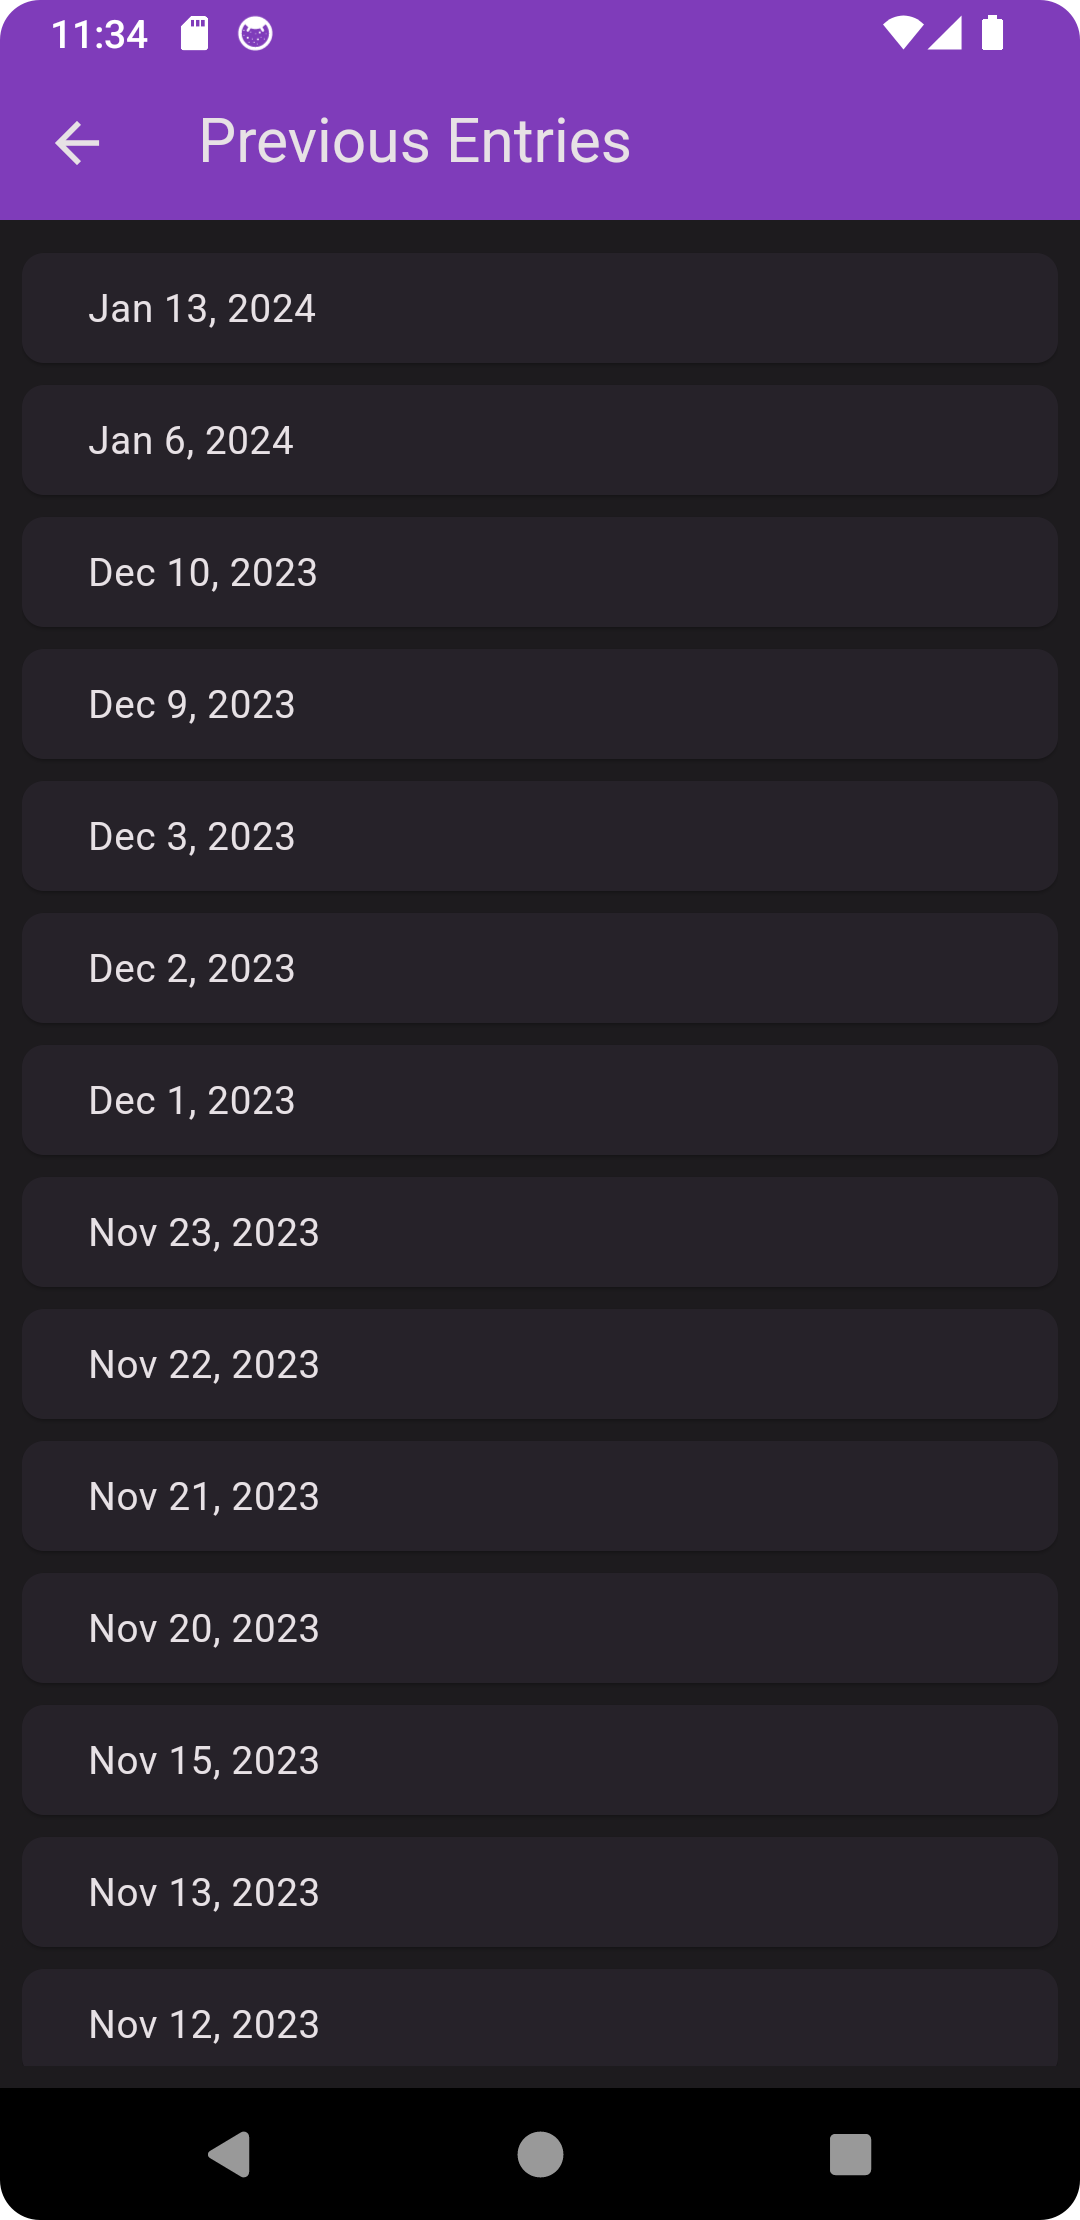View the Dec 9, 2023 entry
The width and height of the screenshot is (1080, 2220).
[x=540, y=704]
